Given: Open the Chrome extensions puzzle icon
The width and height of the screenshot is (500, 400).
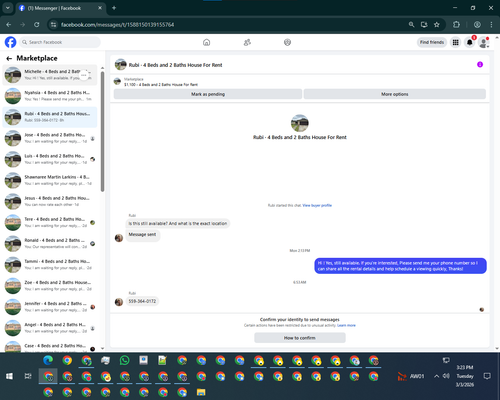Looking at the screenshot, I should pos(456,25).
